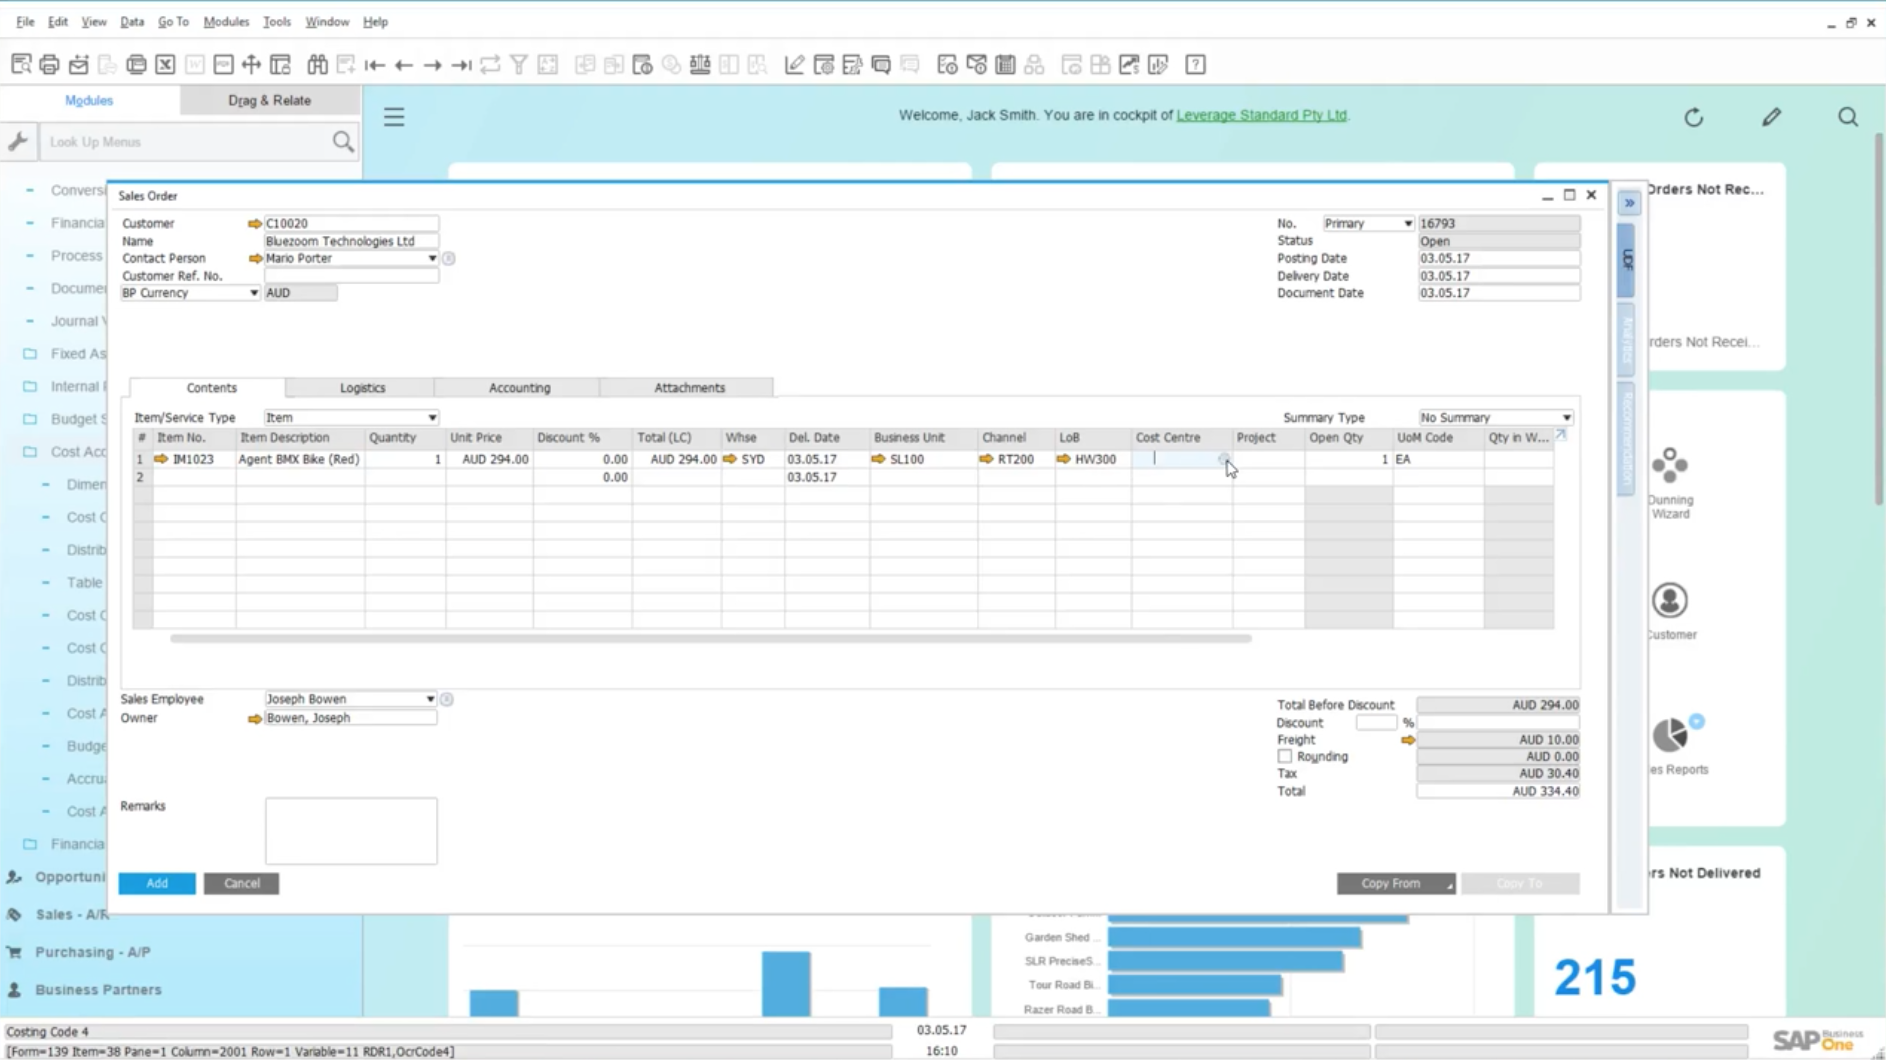This screenshot has width=1886, height=1060.
Task: Go to First Data Record
Action: click(x=375, y=65)
